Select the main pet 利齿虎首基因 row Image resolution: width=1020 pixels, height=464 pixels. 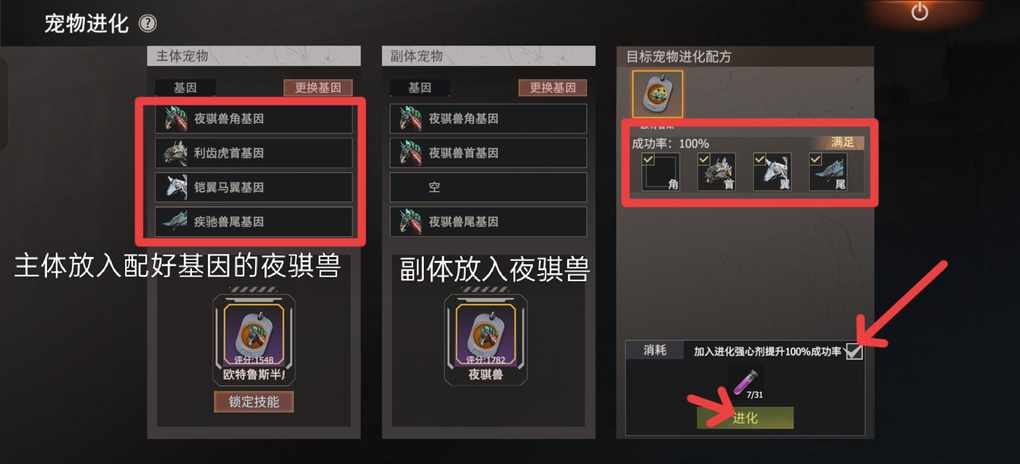[x=254, y=153]
